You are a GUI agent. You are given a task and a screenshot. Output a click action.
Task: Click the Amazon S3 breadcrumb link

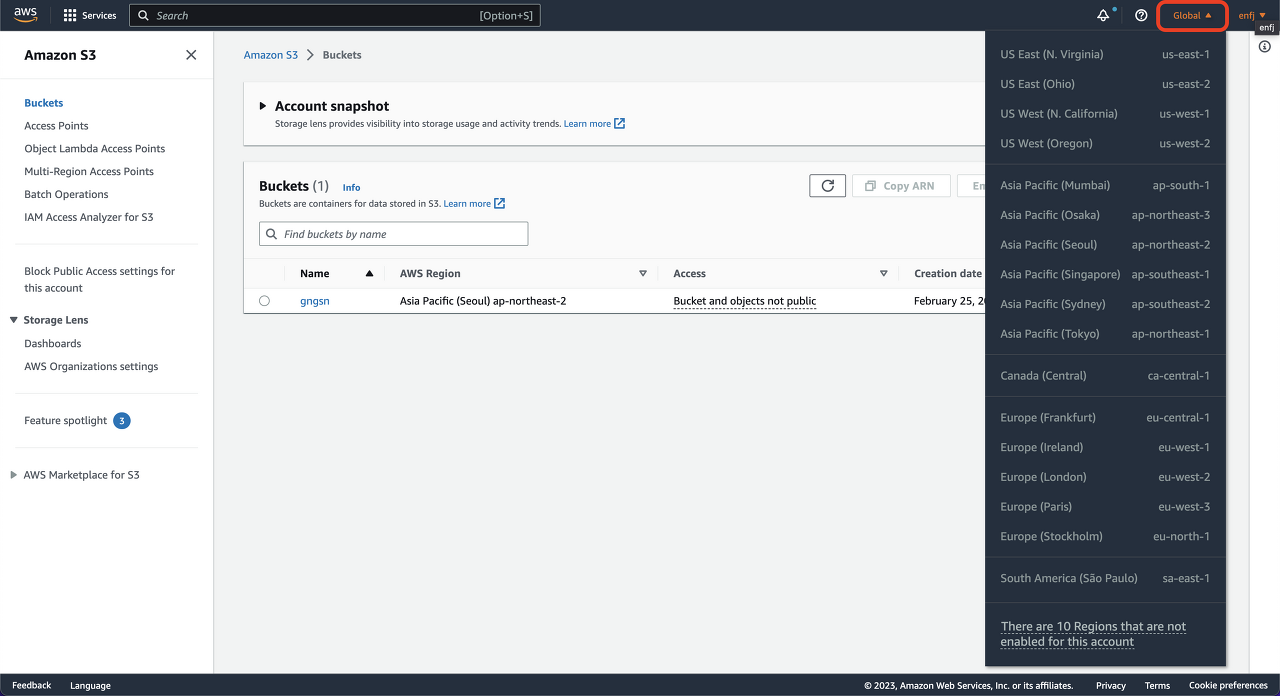271,55
